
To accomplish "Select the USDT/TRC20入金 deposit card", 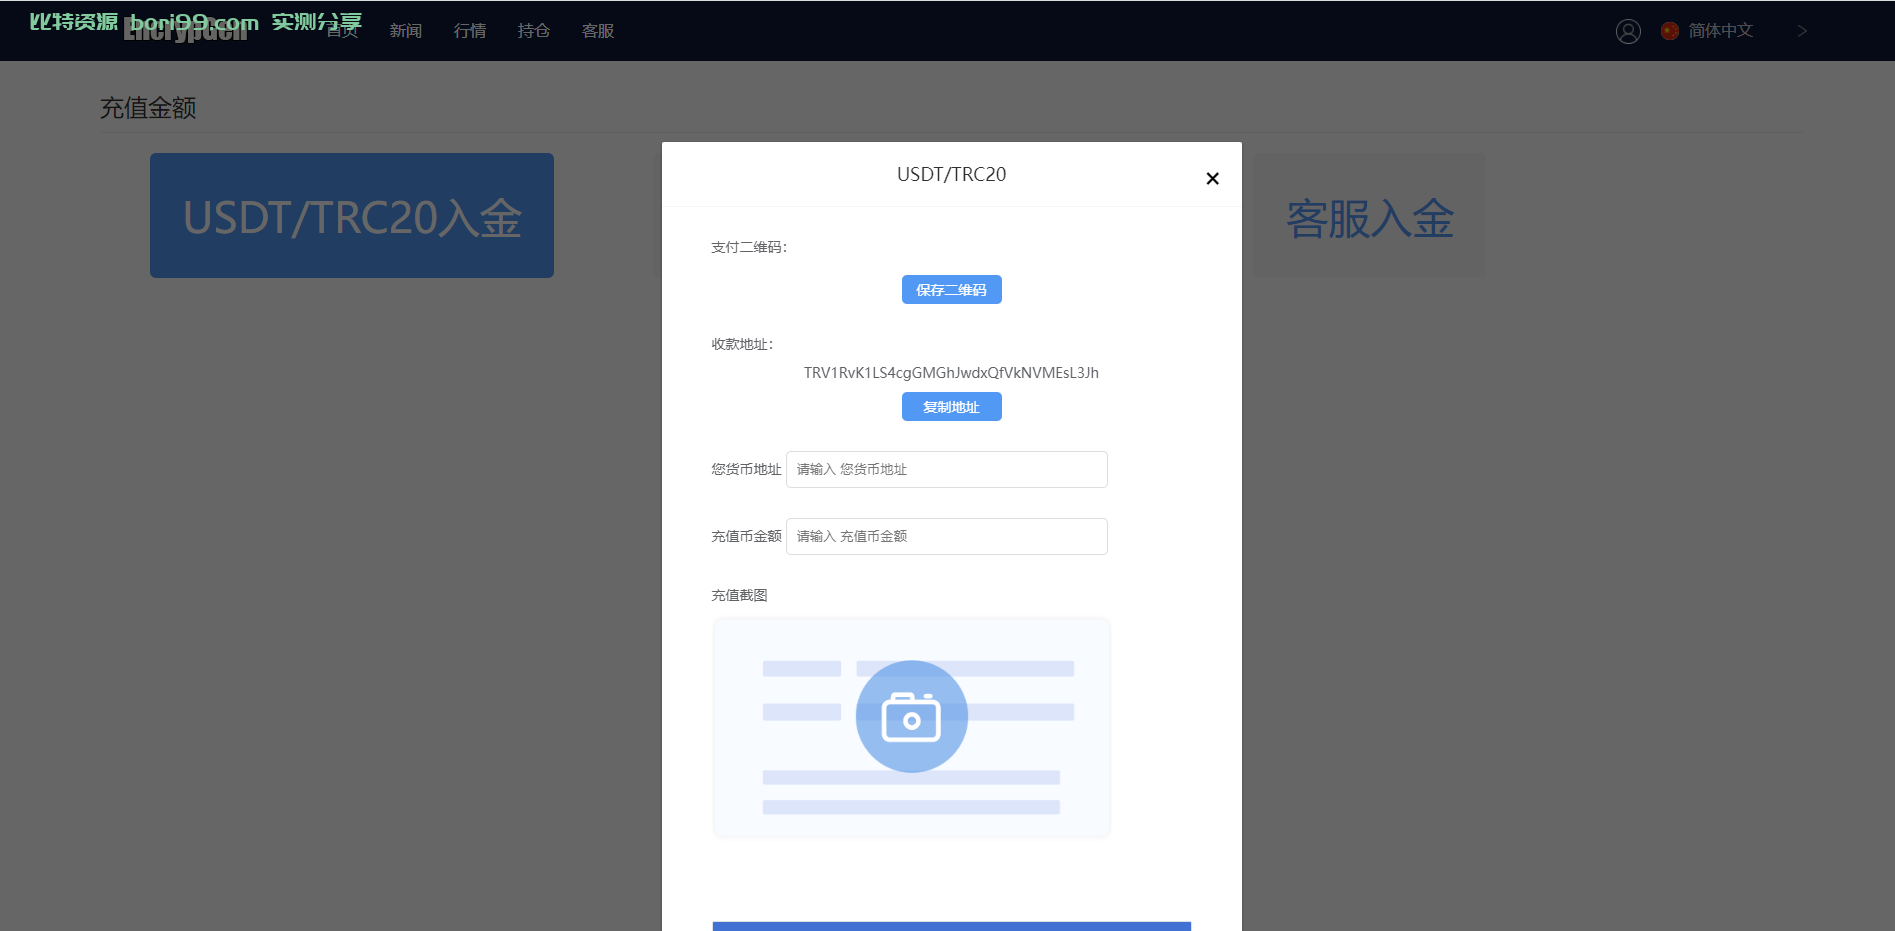I will click(352, 216).
